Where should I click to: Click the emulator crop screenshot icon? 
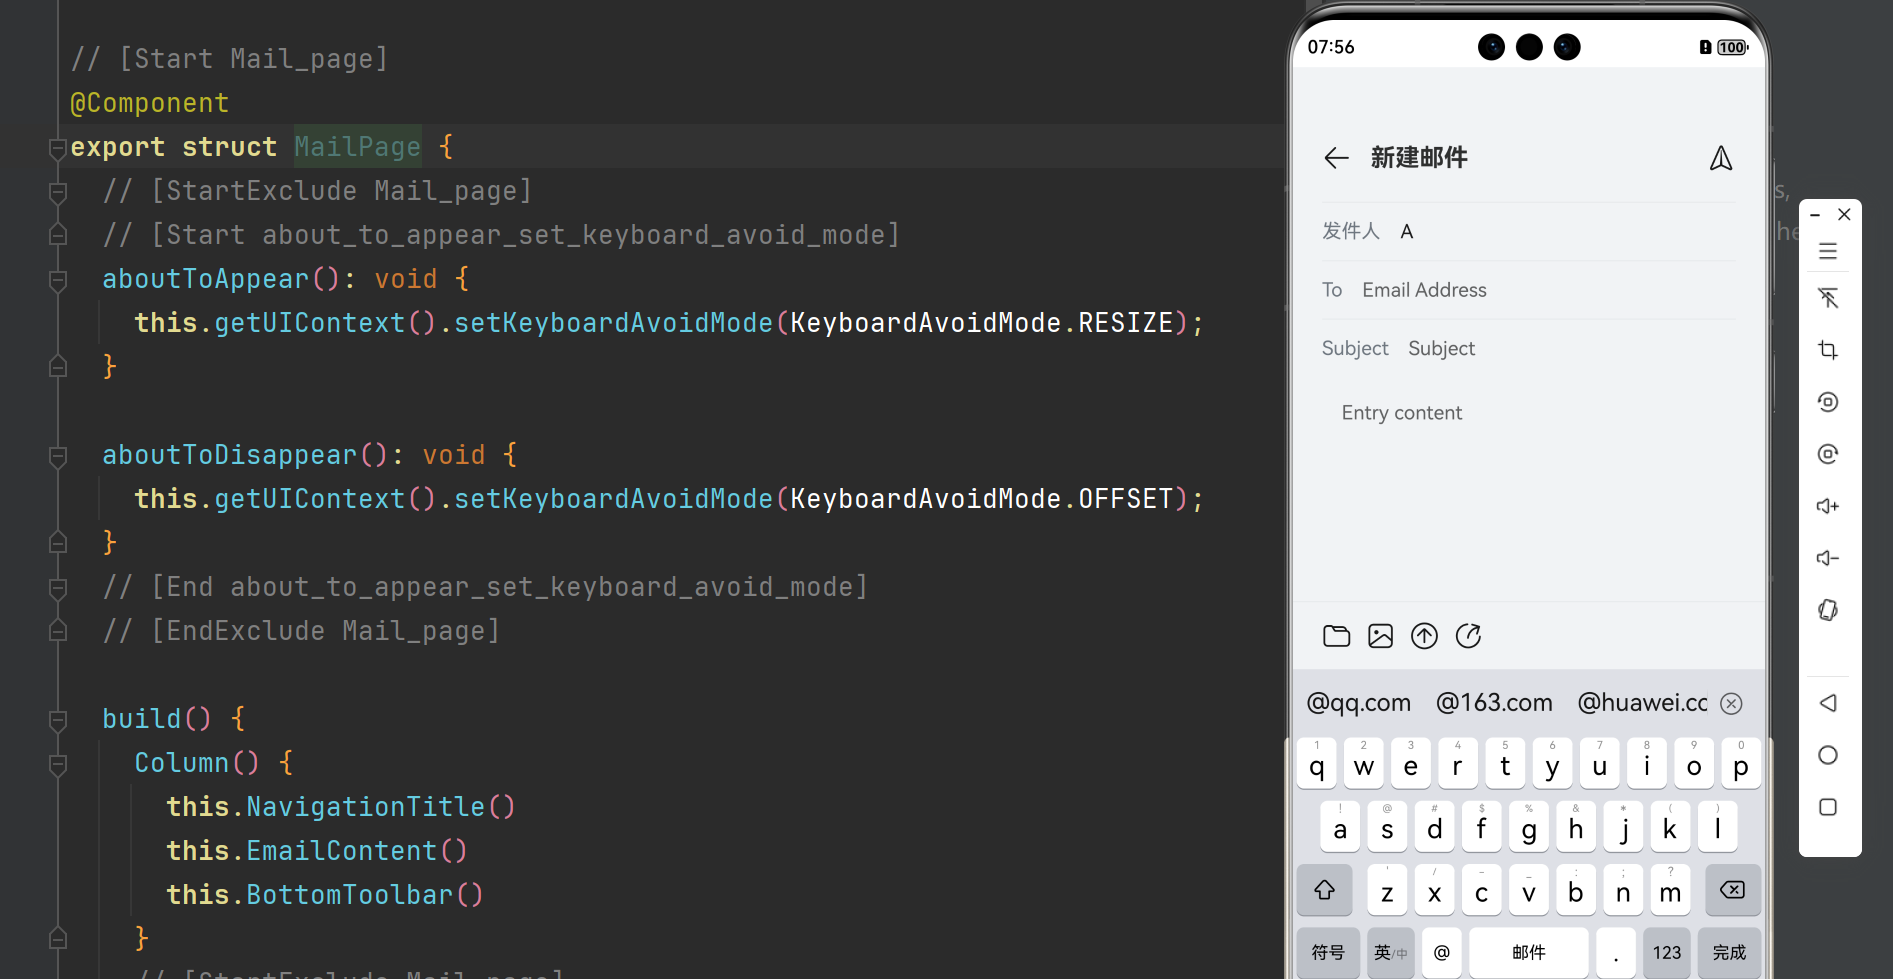pyautogui.click(x=1828, y=350)
